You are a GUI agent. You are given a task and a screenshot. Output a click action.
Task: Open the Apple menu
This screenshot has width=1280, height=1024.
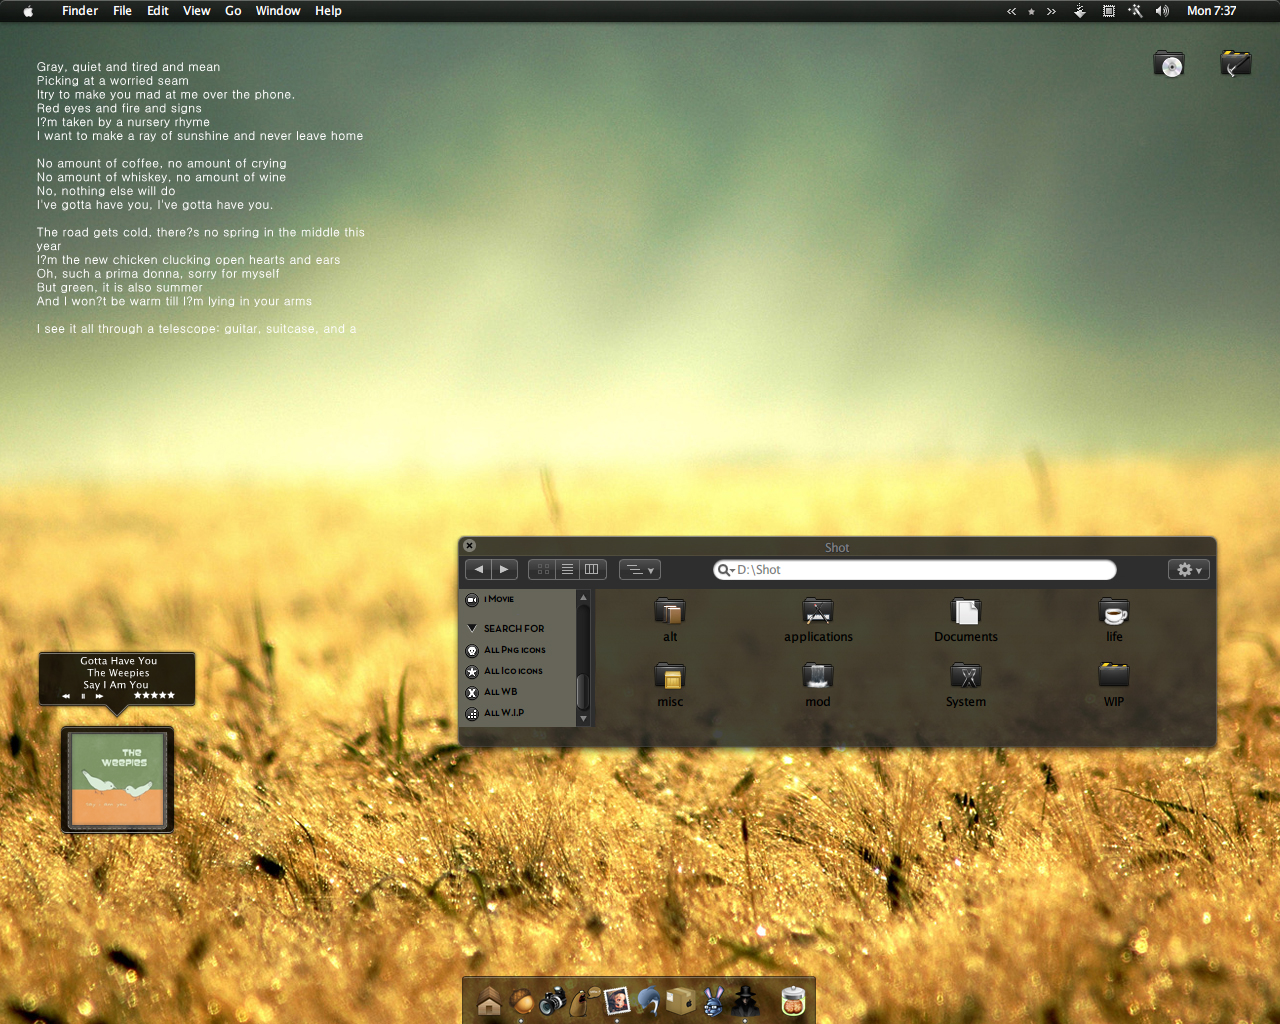pos(28,11)
